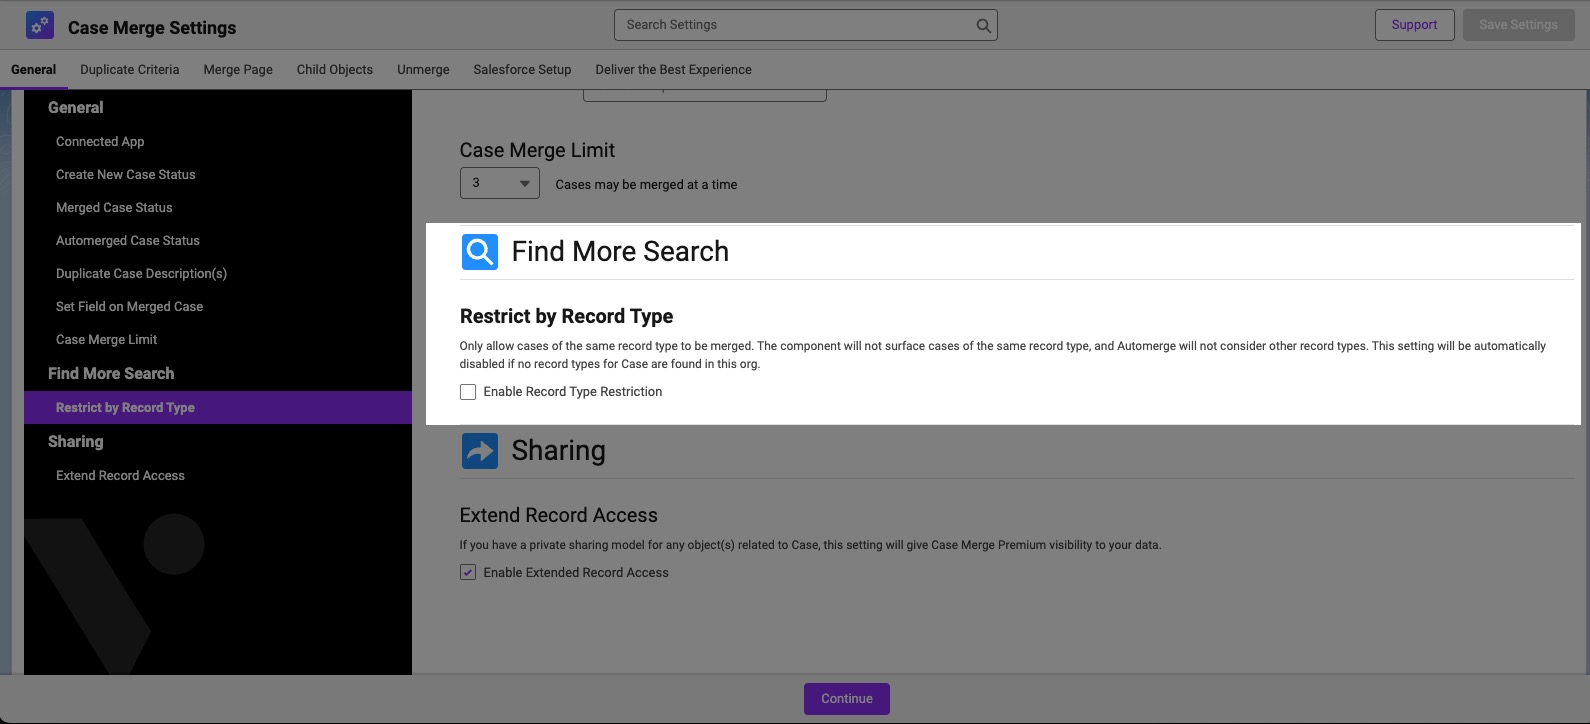Open Automerged Case Status sidebar item
Image resolution: width=1590 pixels, height=724 pixels.
point(128,241)
